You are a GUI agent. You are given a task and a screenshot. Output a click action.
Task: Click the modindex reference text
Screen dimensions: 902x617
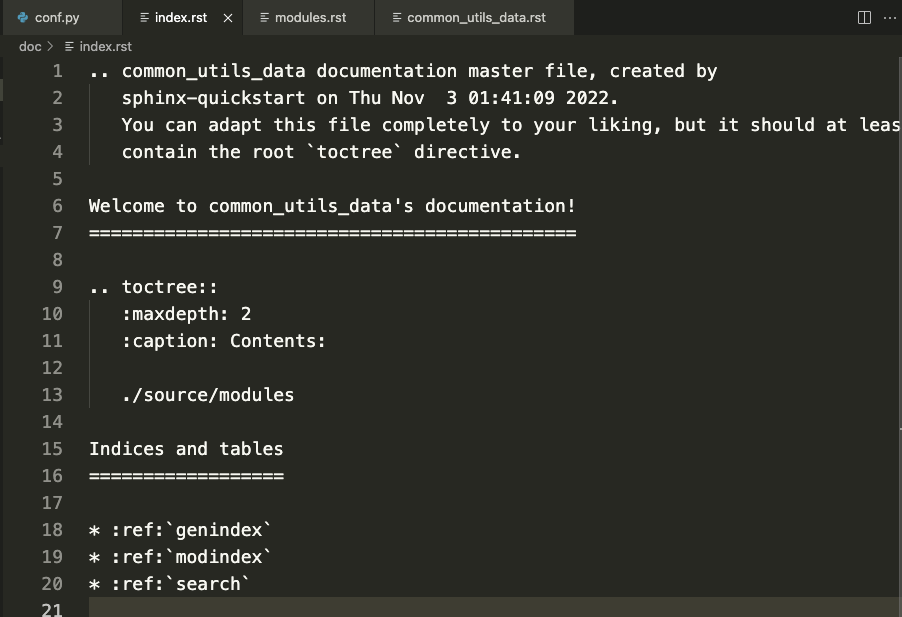click(223, 557)
